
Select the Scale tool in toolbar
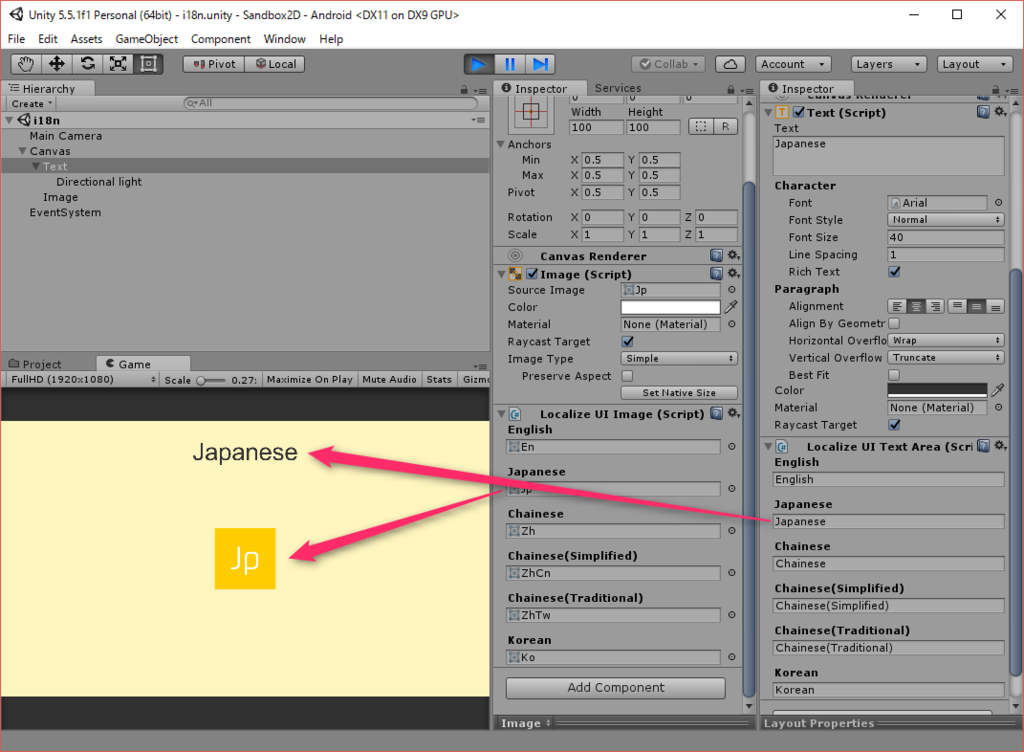118,64
